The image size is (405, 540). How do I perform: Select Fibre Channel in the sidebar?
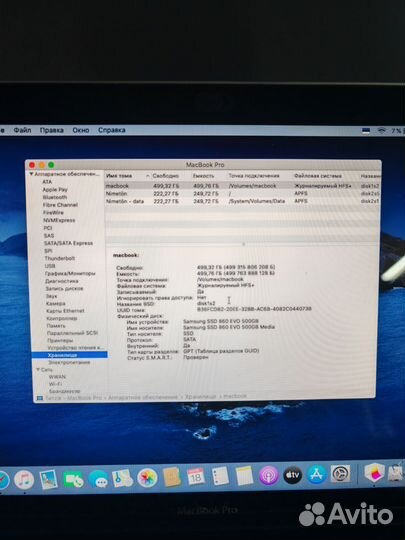(60, 205)
